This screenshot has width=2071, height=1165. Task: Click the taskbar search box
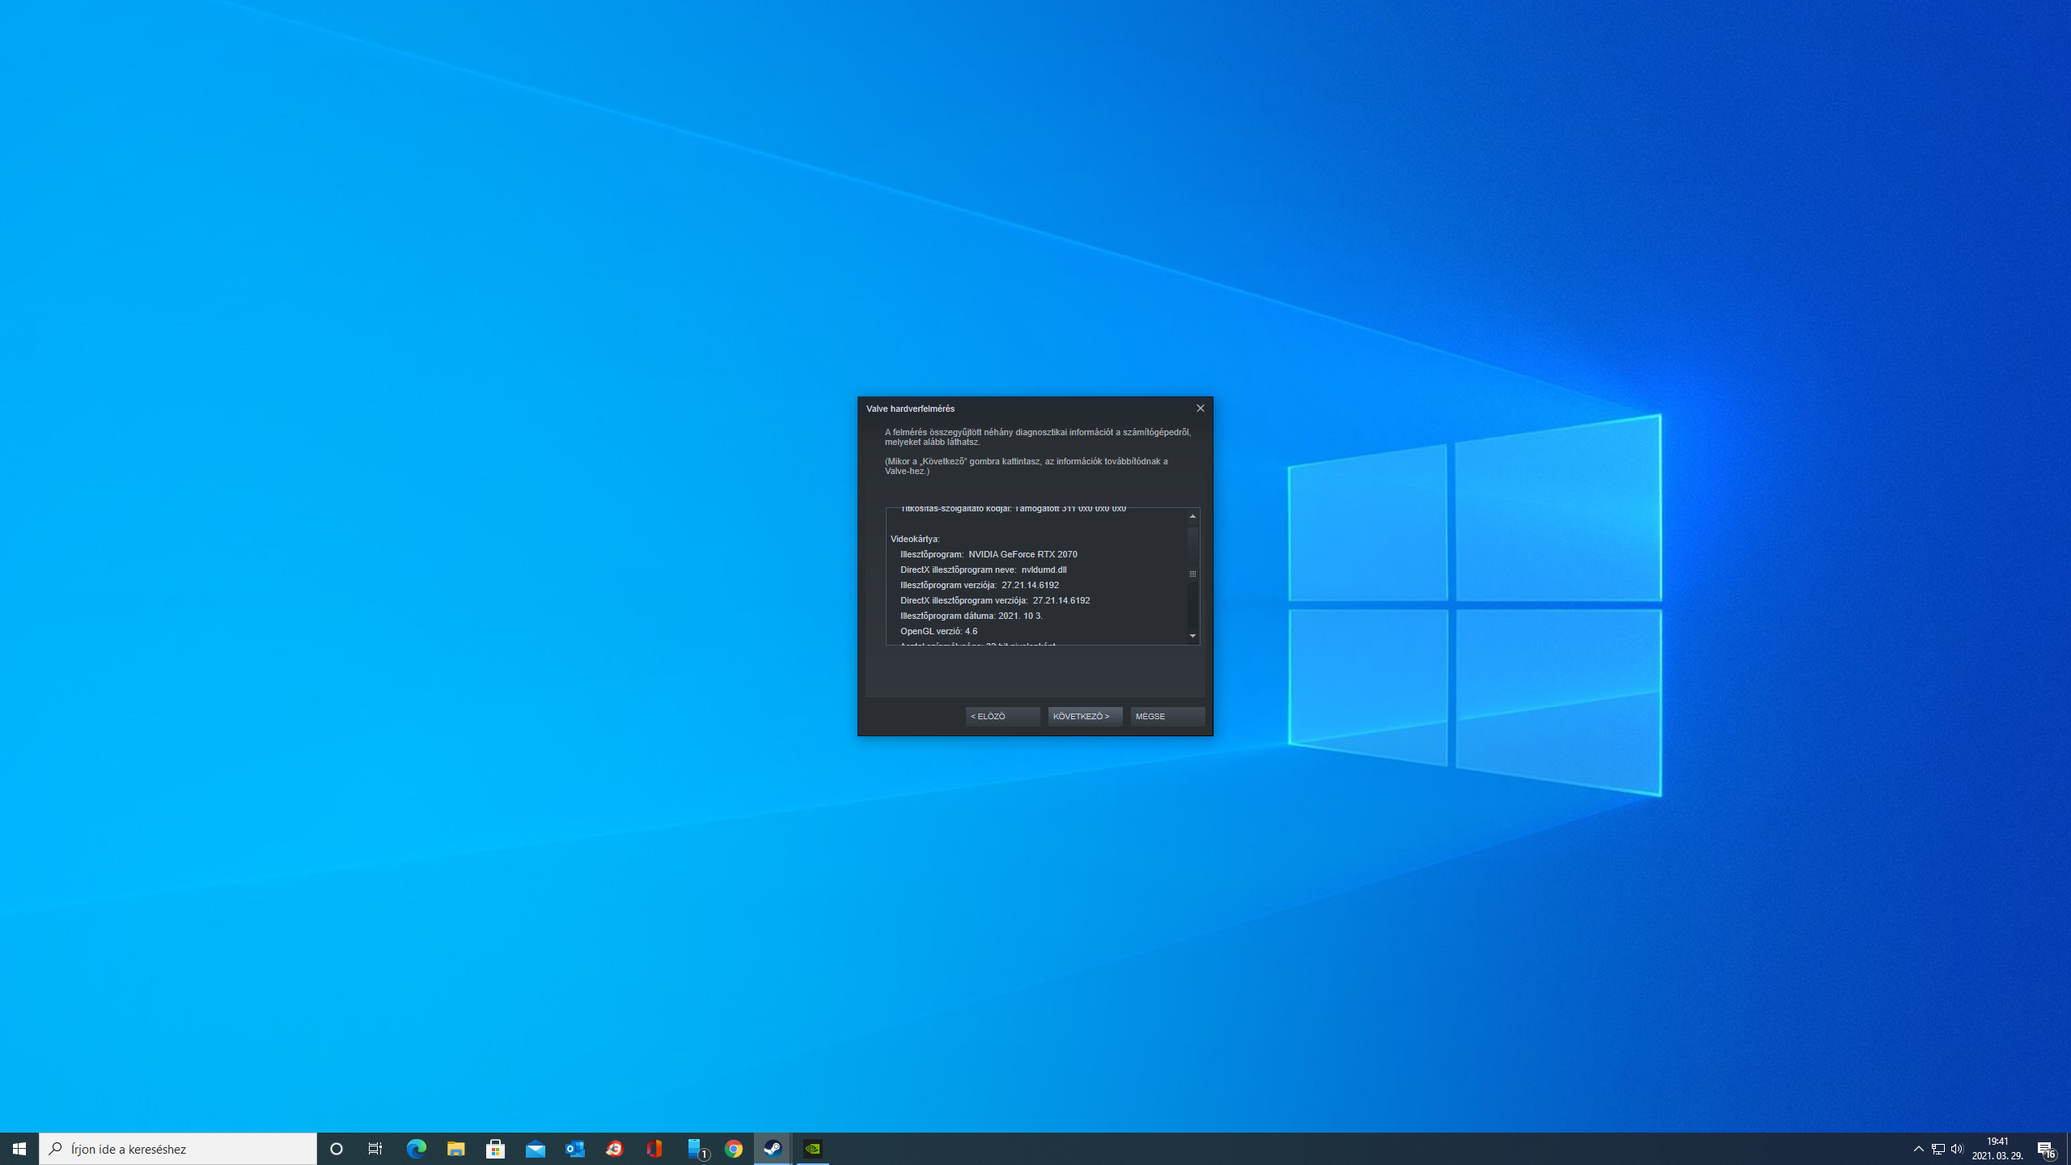[178, 1149]
